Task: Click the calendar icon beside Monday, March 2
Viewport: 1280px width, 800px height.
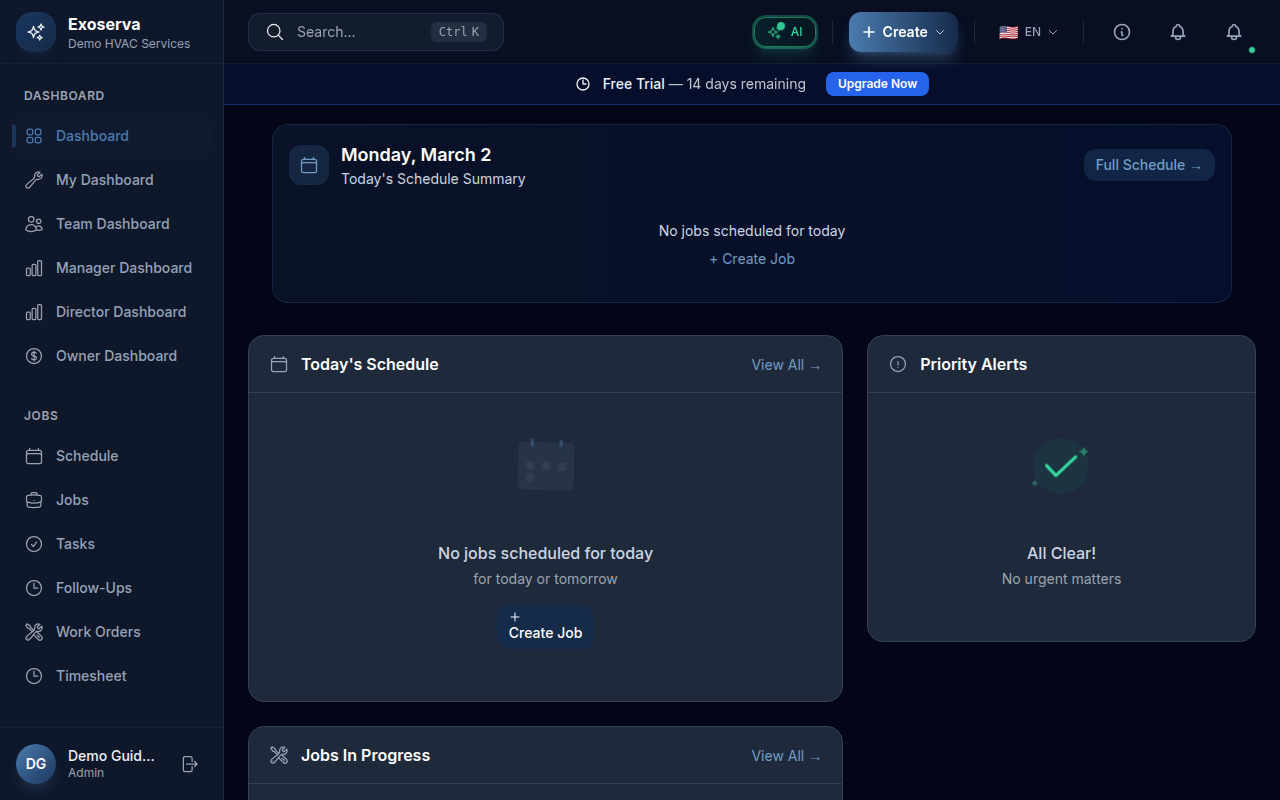Action: click(x=309, y=165)
